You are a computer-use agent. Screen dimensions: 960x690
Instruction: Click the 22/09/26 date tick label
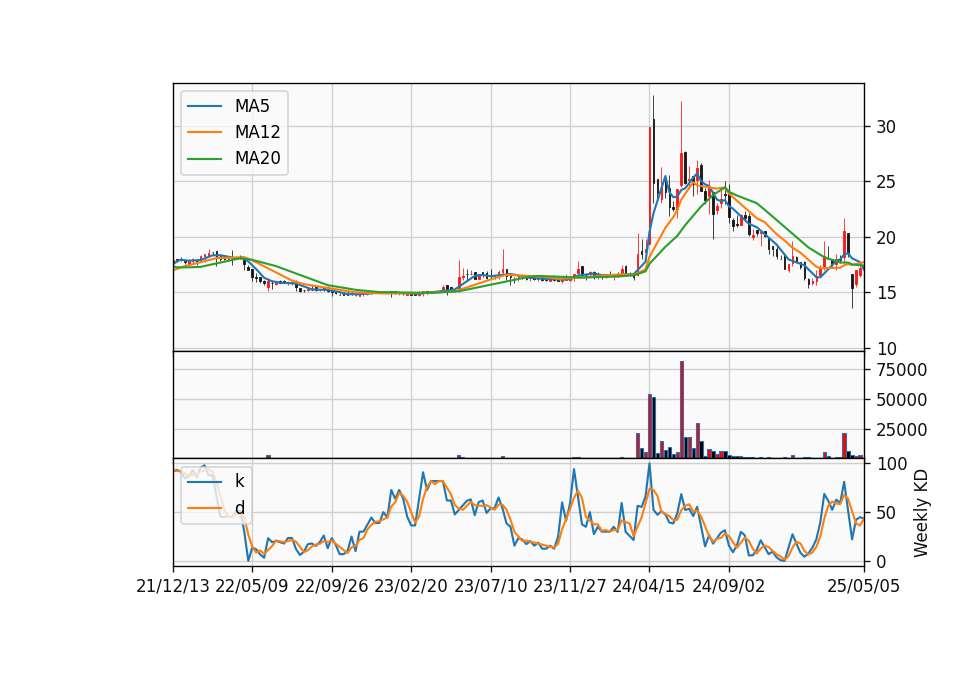coord(332,586)
